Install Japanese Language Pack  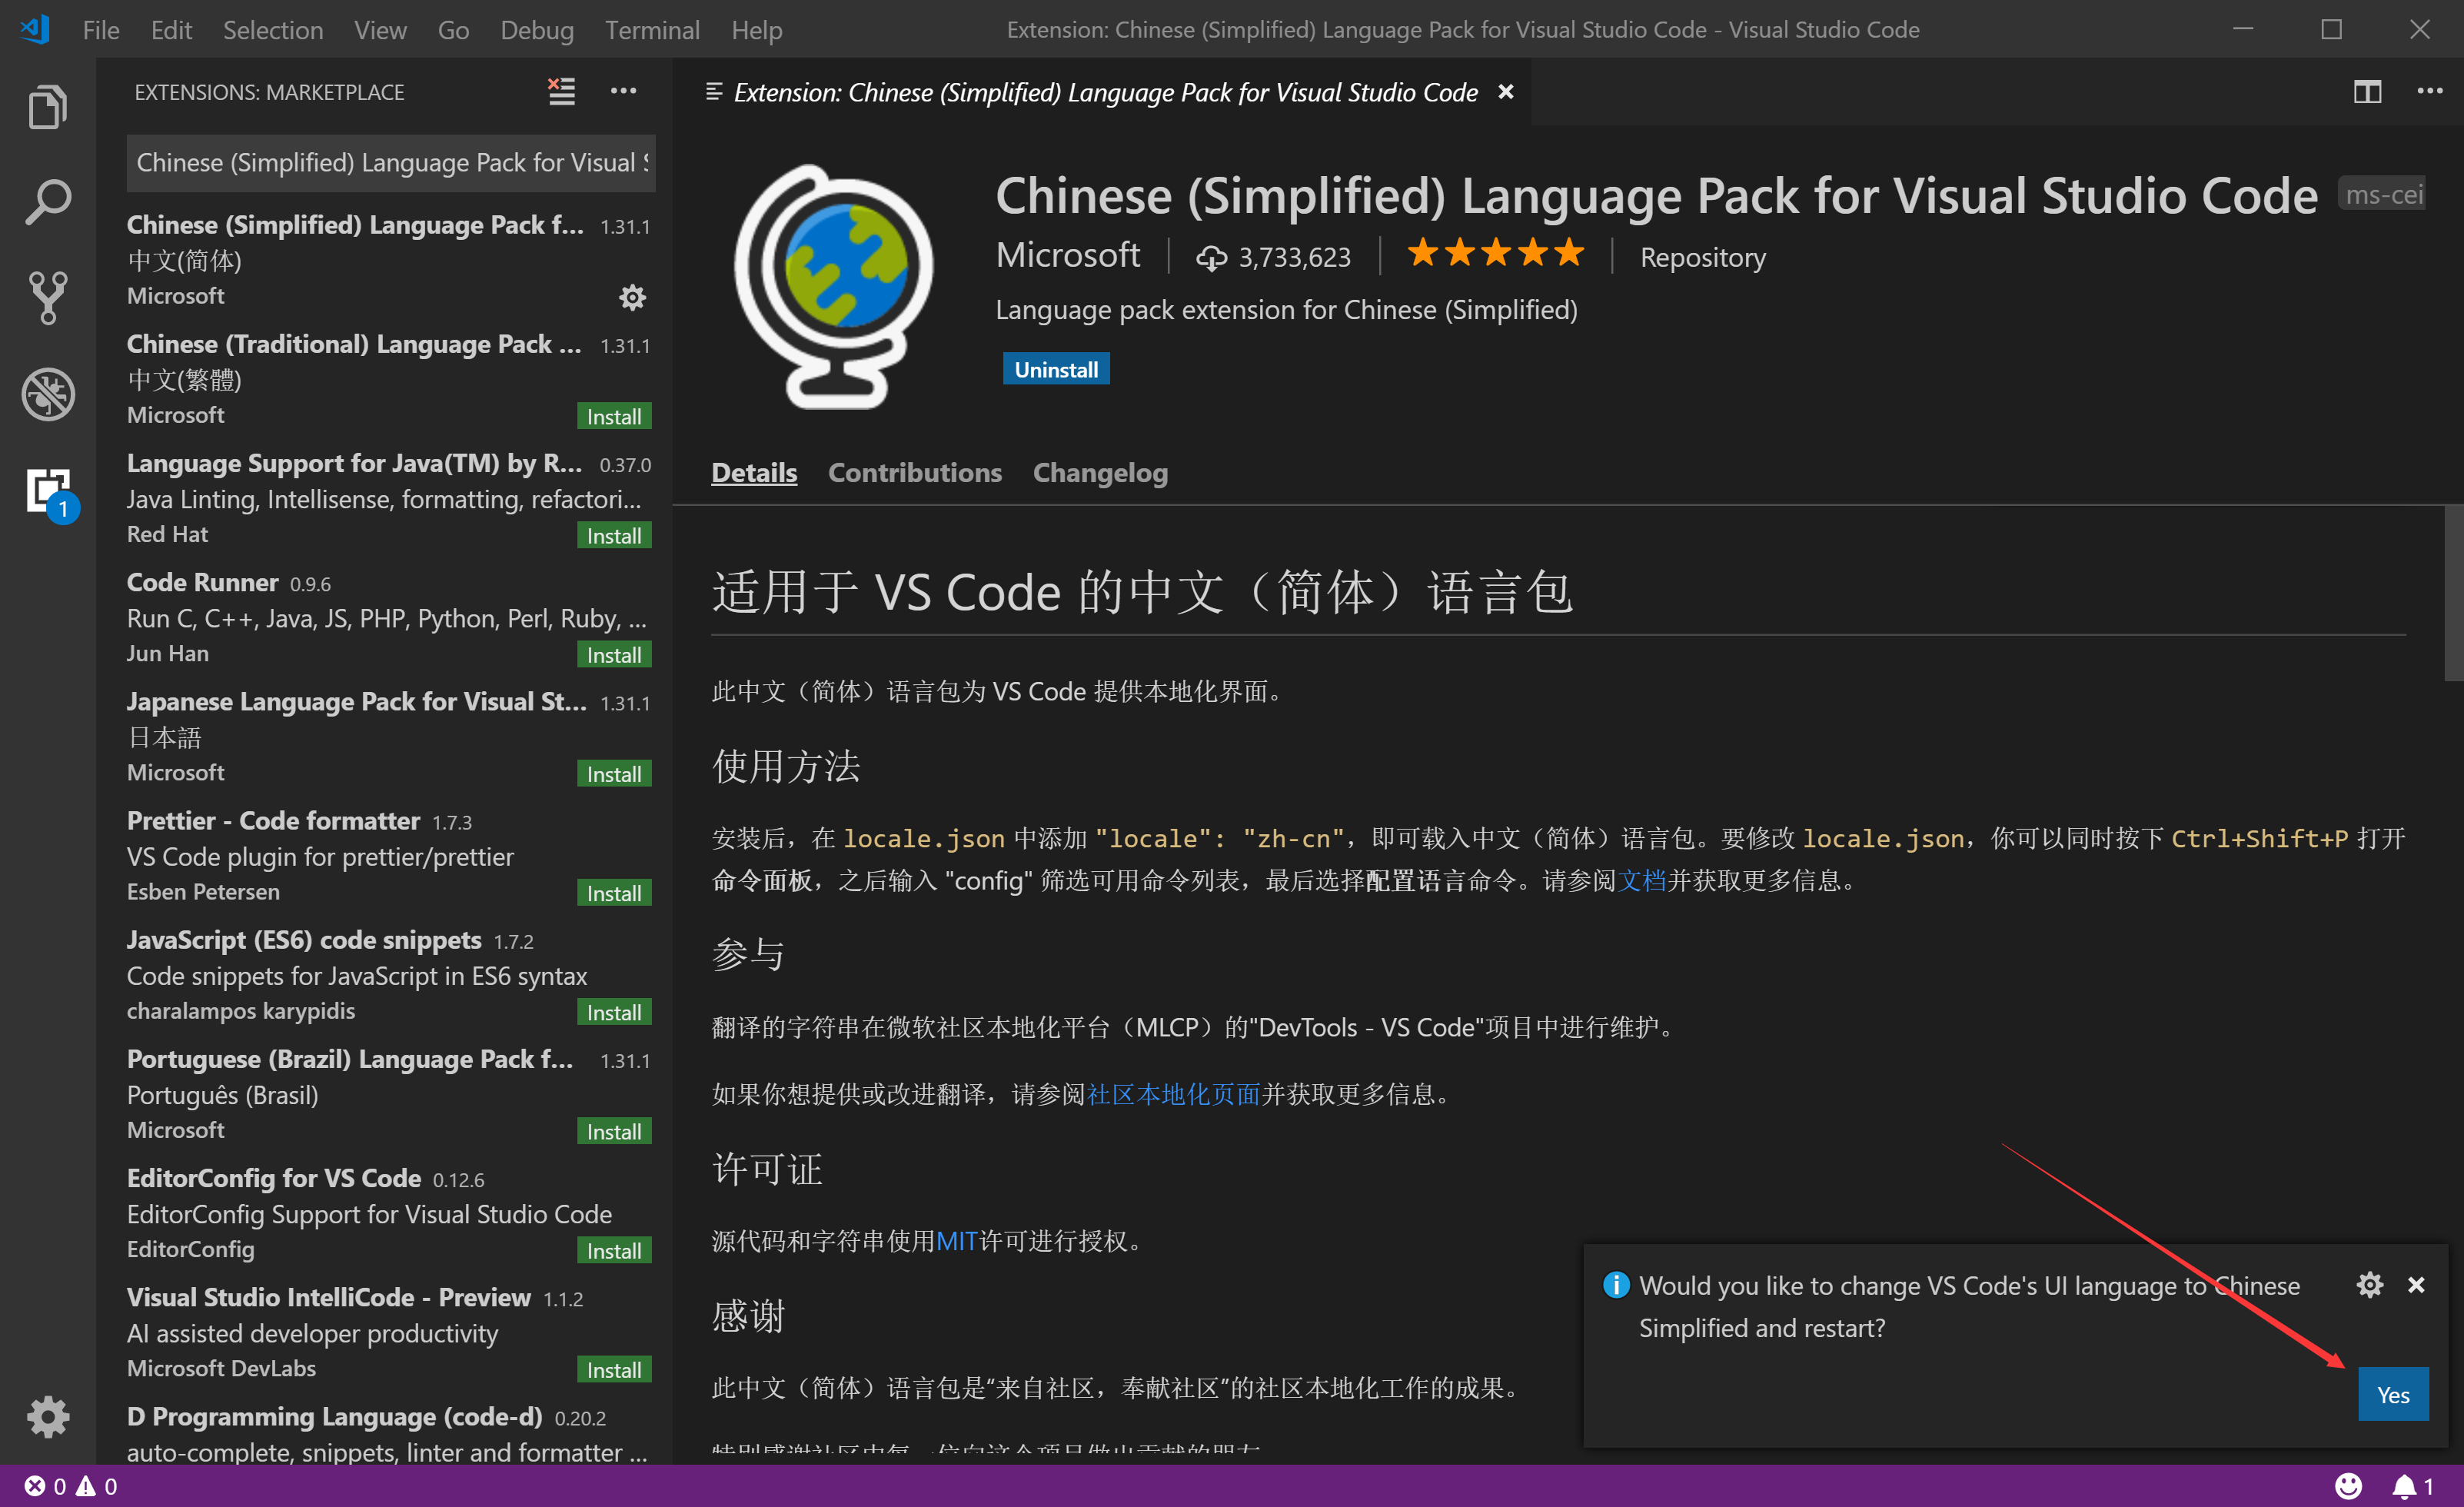pyautogui.click(x=614, y=773)
